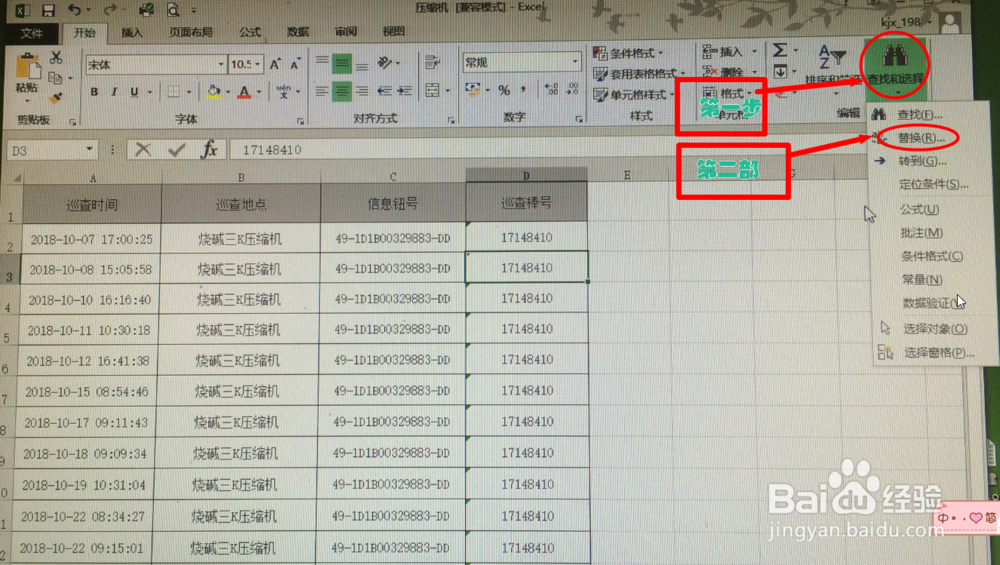Open the 常规 number format dropdown

[575, 62]
